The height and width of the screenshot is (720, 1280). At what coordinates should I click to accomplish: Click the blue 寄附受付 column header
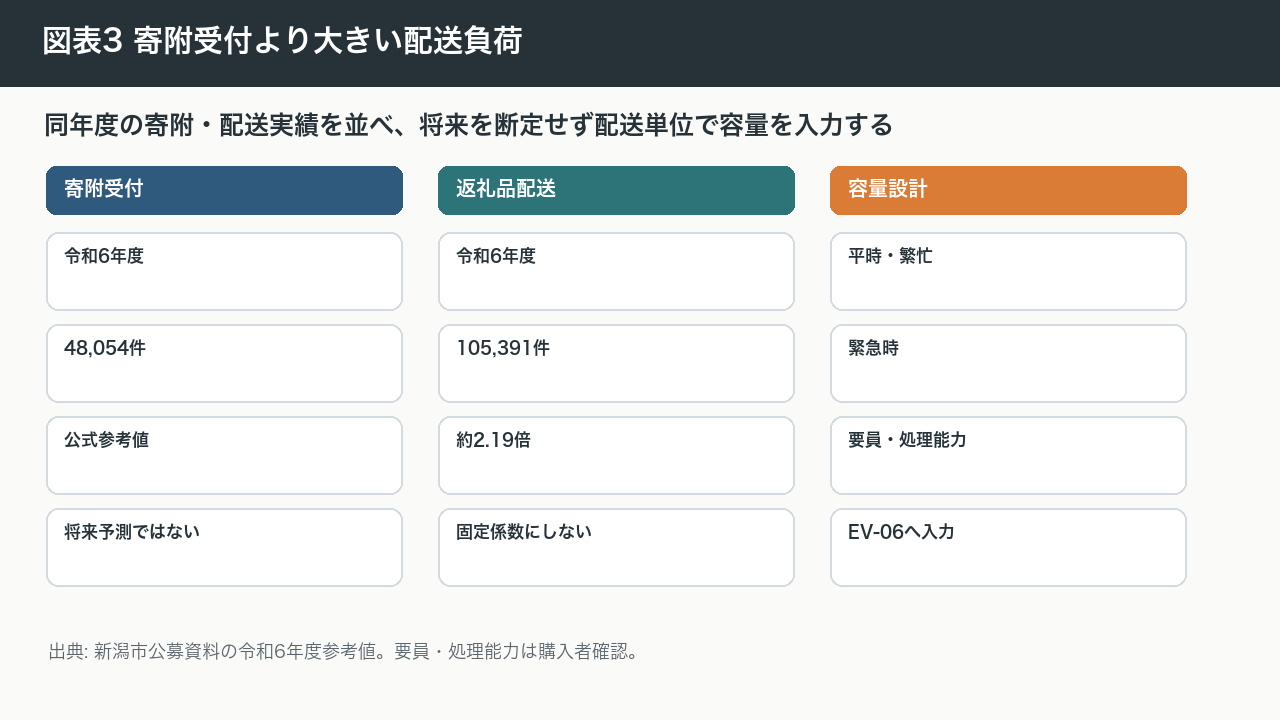[x=224, y=190]
